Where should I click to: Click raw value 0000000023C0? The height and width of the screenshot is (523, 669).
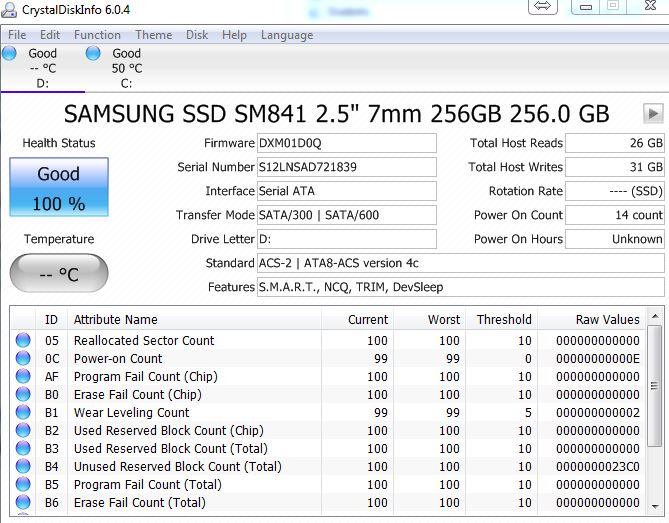click(598, 466)
